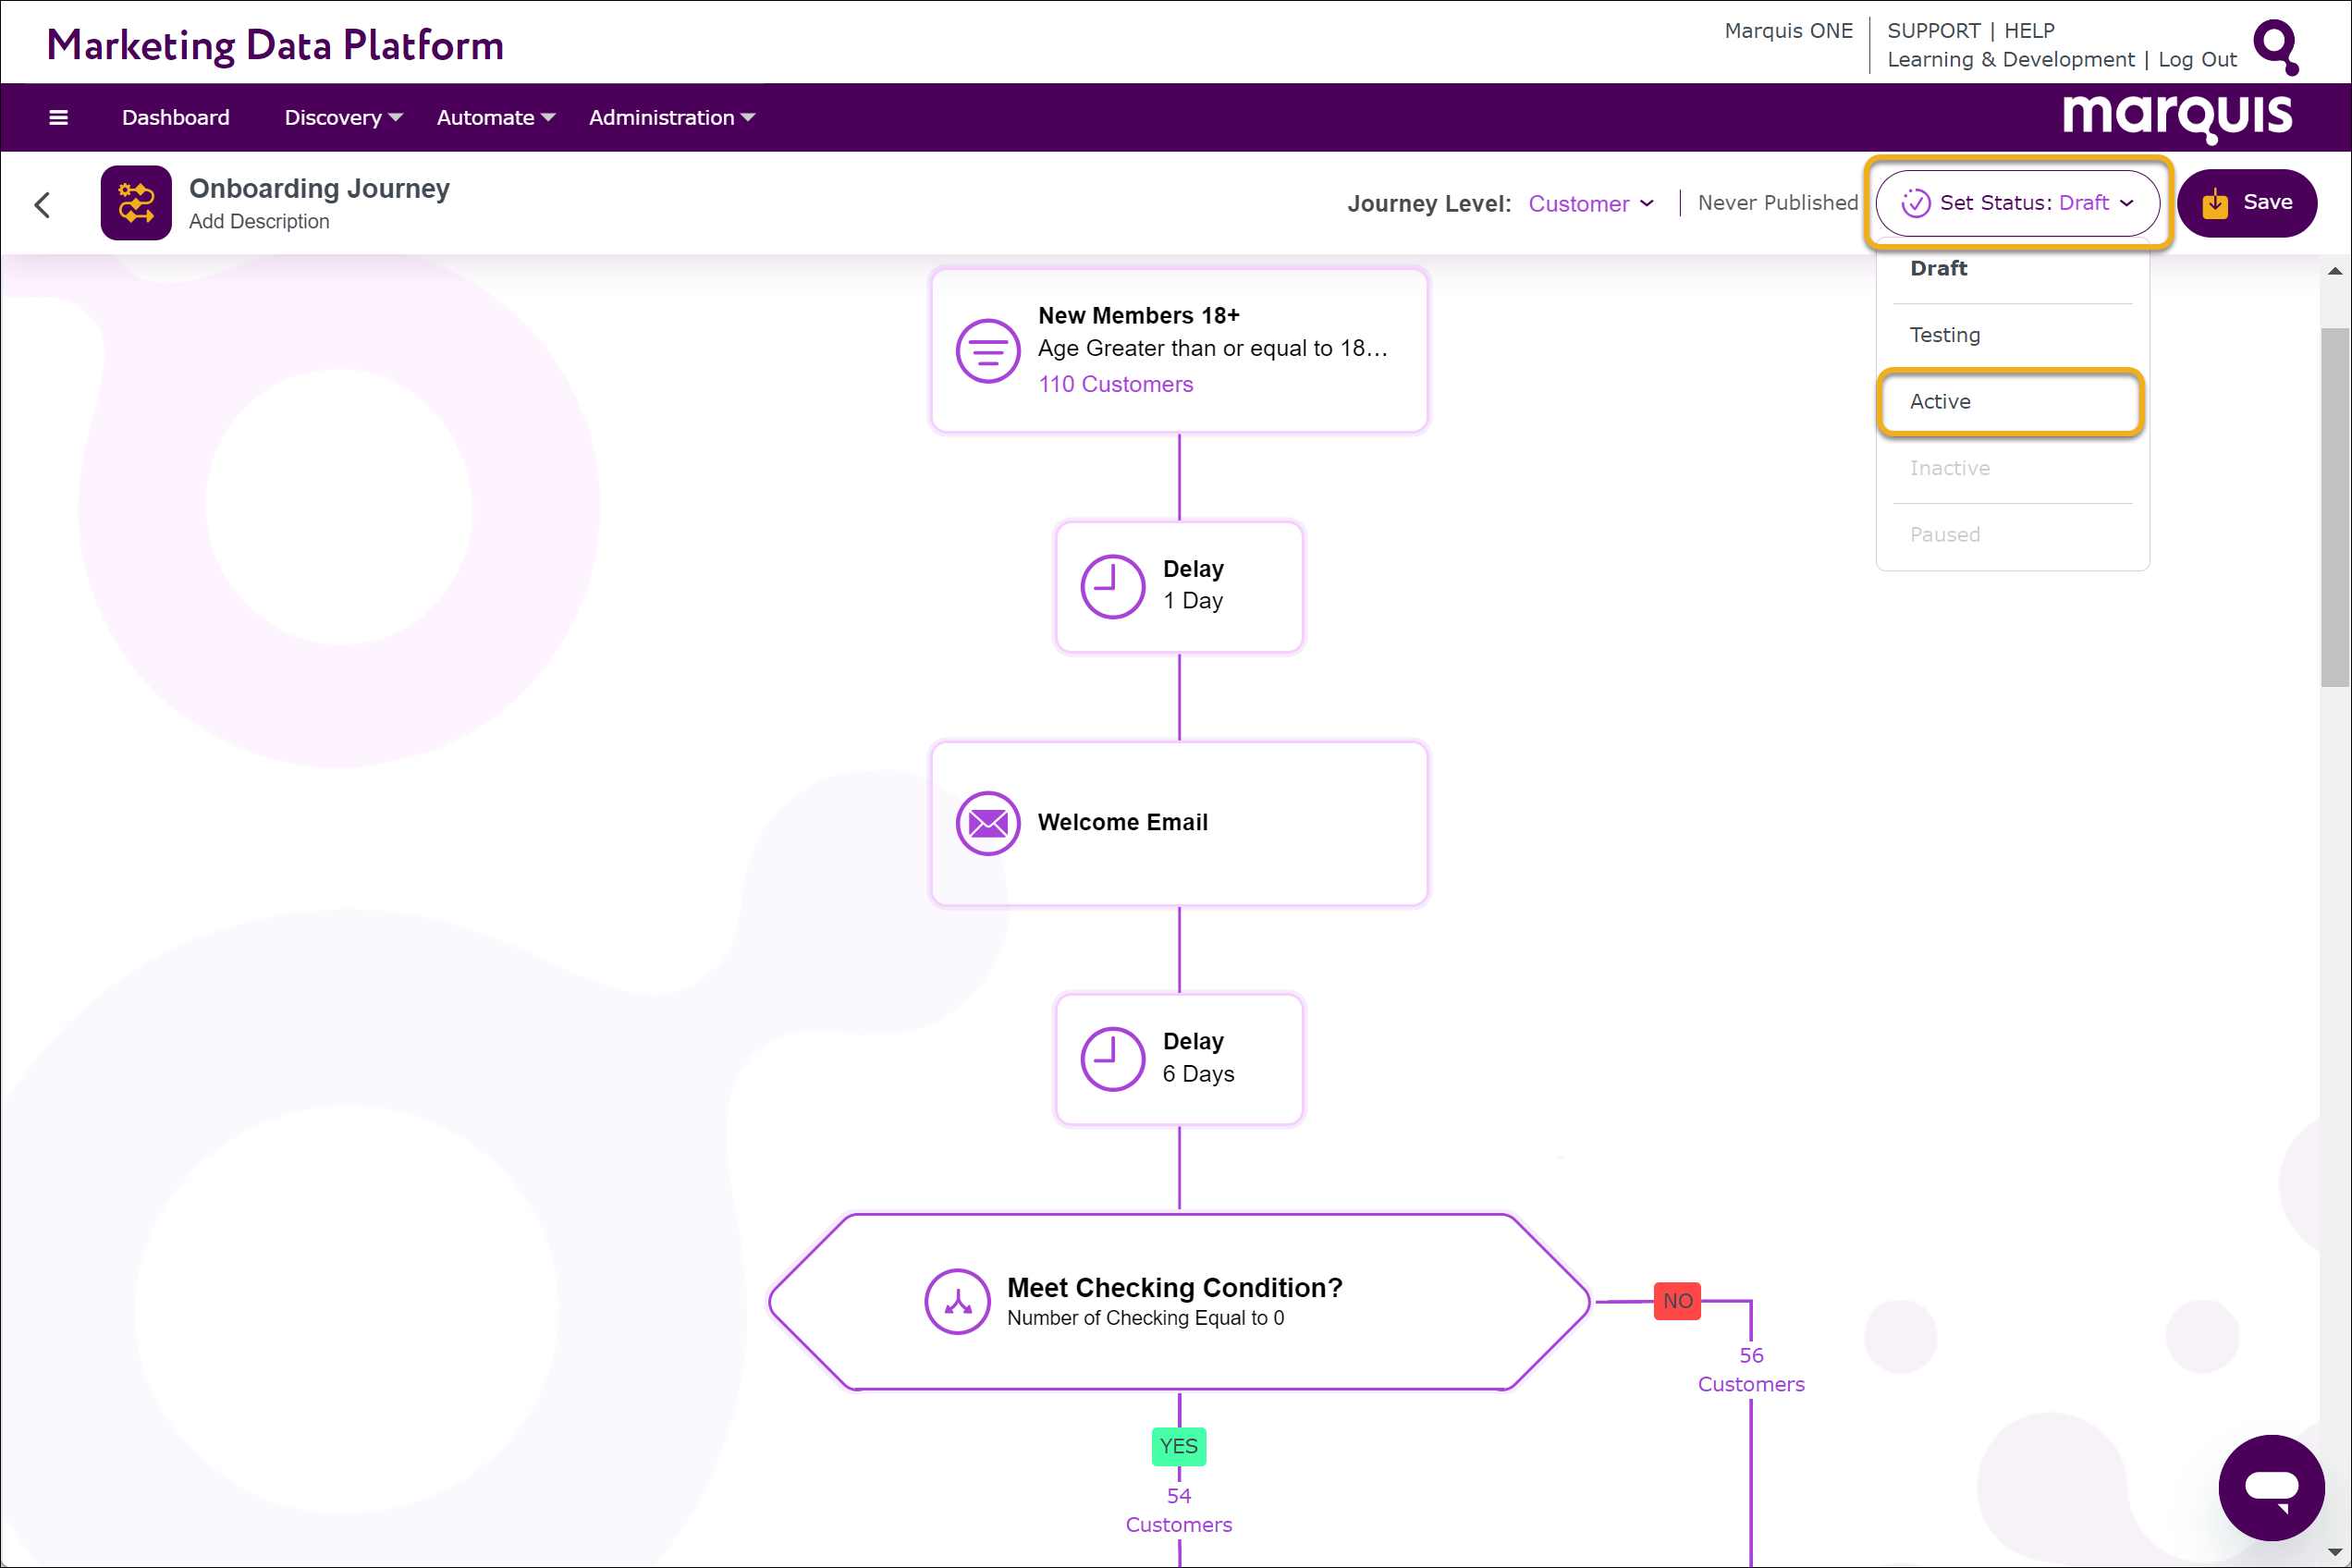Select the Meet Checking Condition node
Screen dimensions: 2352x1568
point(1179,1301)
